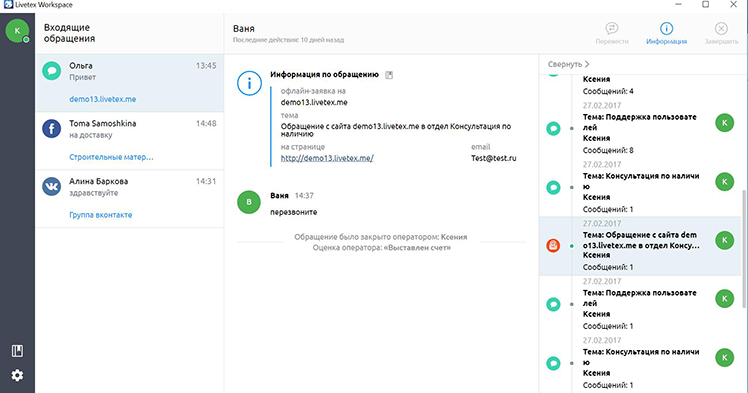
Task: Click Оценка оператора: «Выставлен счет» line
Action: 382,248
